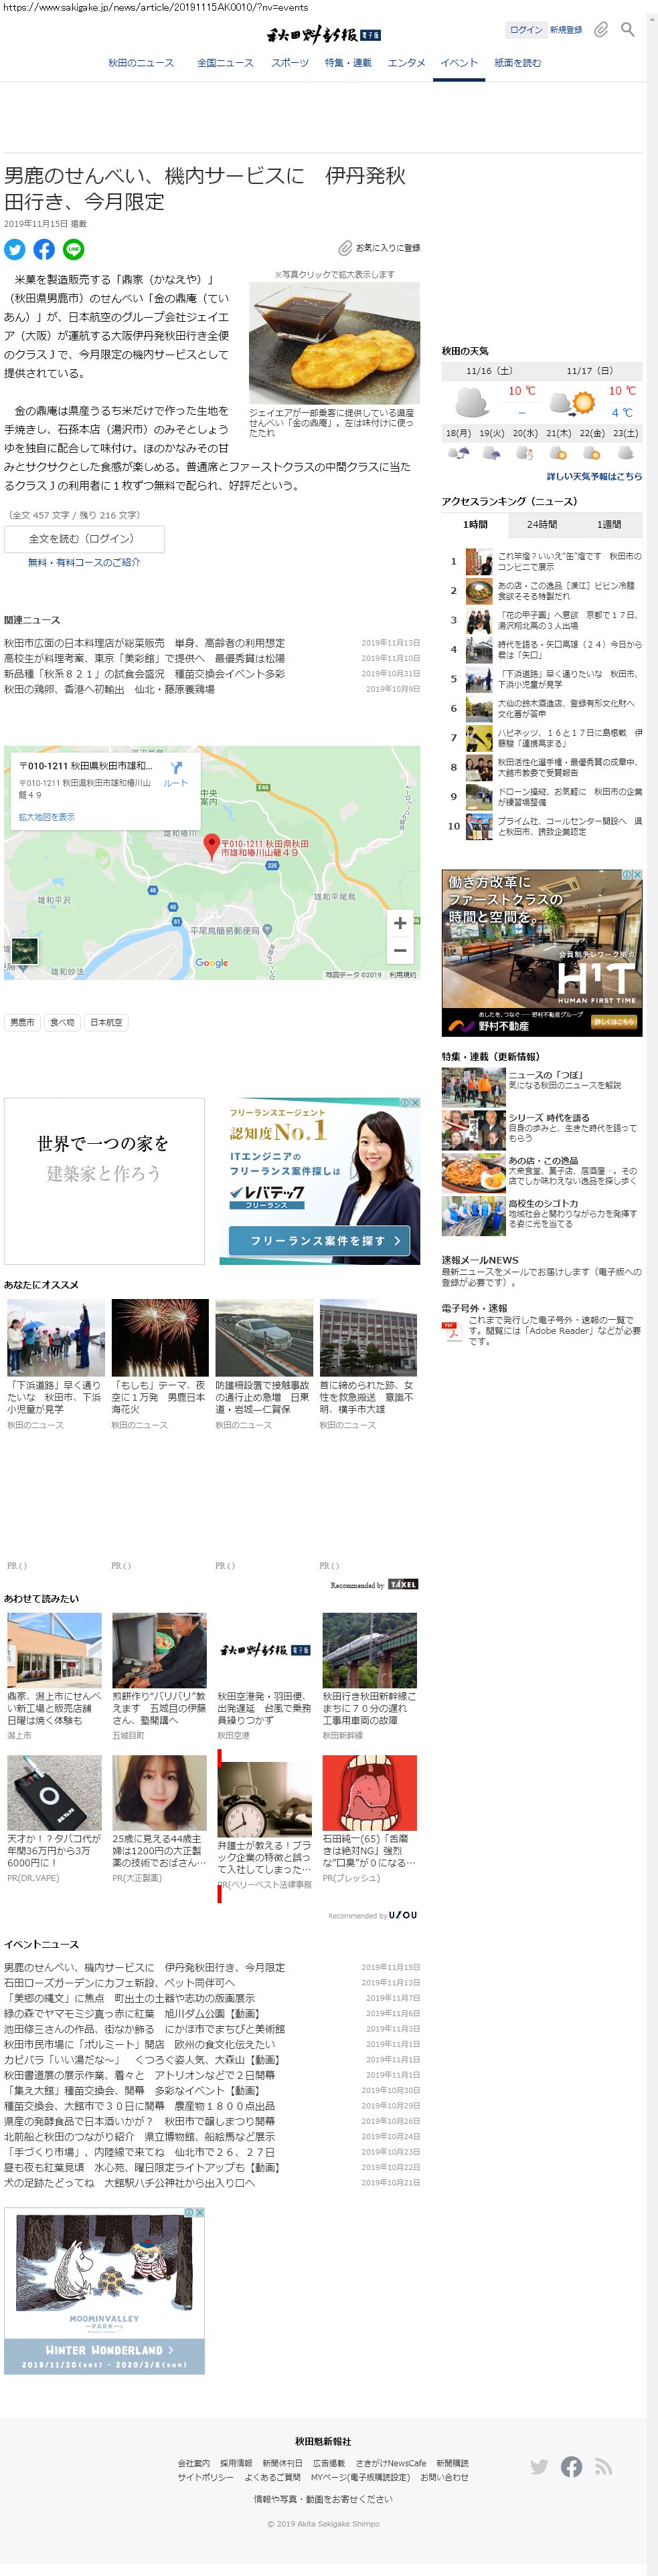
Task: Zoom in on the map
Action: click(x=399, y=923)
